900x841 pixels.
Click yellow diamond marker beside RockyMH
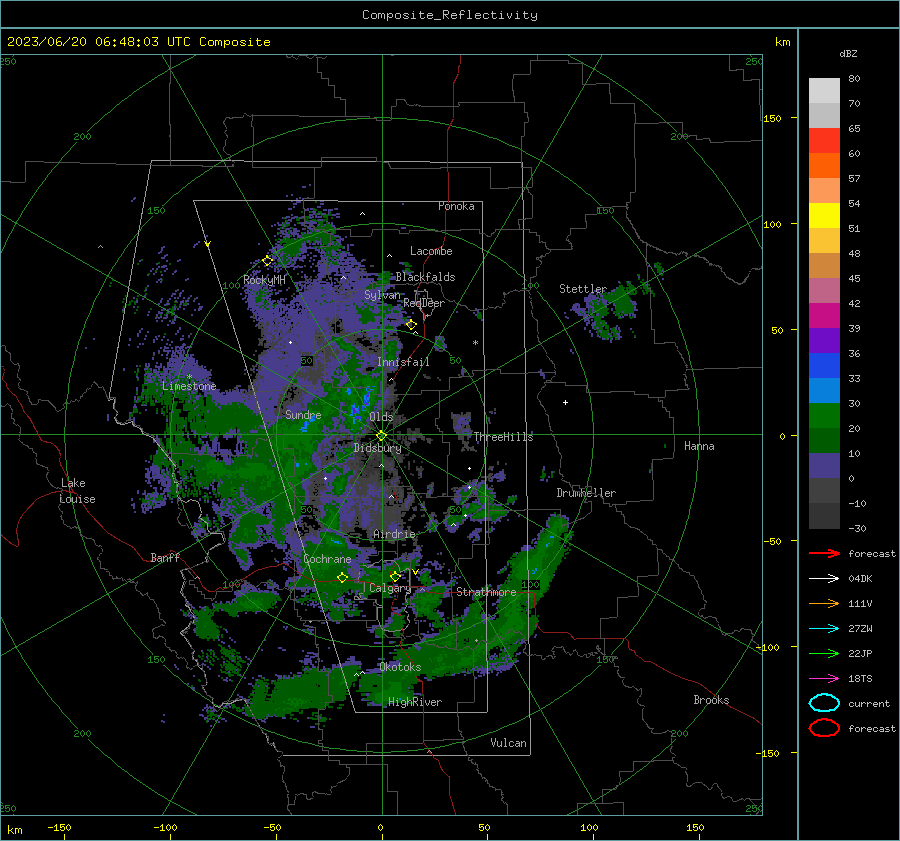click(x=267, y=261)
